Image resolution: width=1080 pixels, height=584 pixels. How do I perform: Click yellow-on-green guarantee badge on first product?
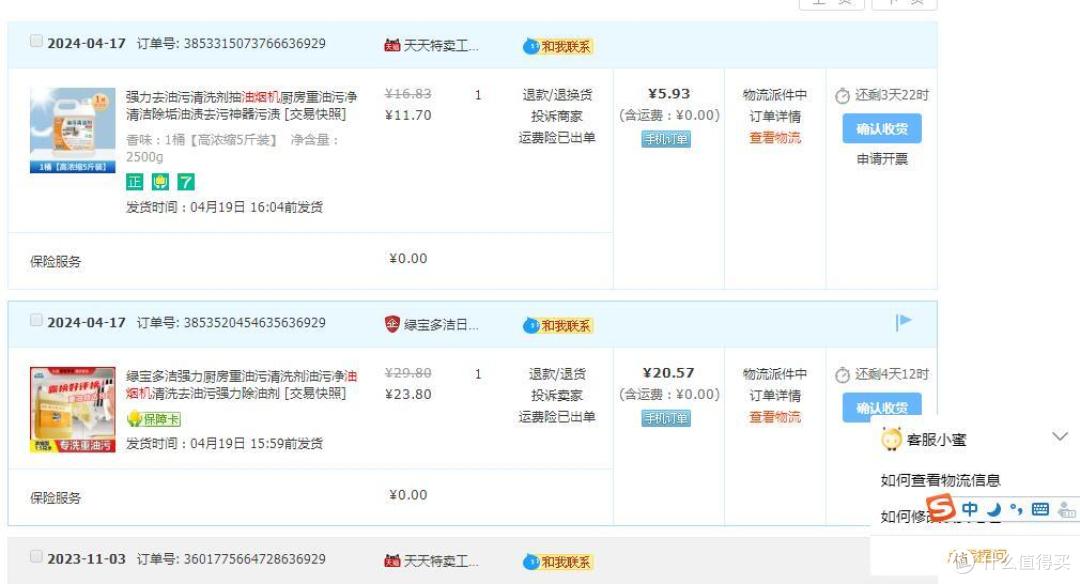point(160,182)
